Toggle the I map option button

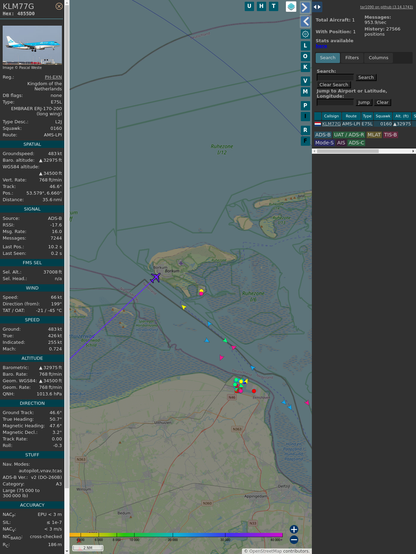click(305, 116)
